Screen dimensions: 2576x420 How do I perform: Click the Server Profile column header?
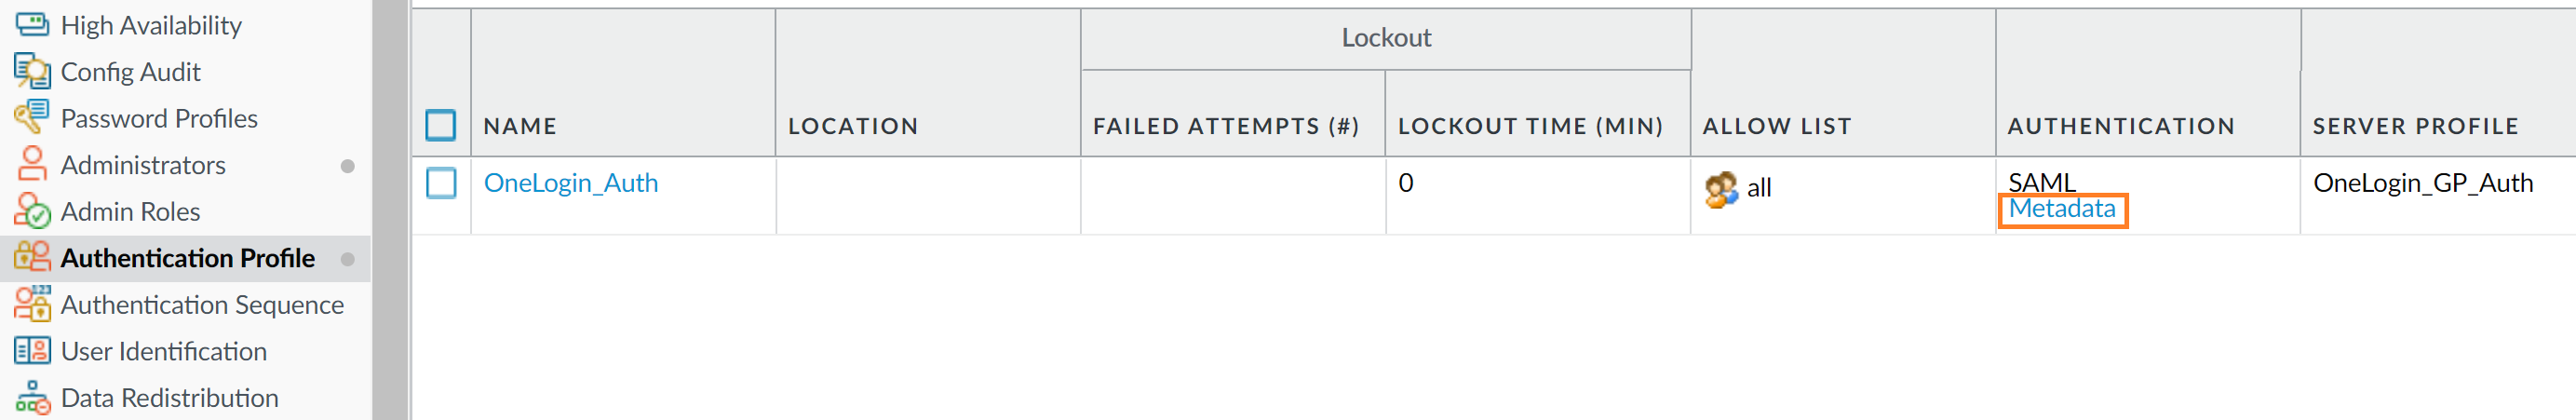[2415, 126]
